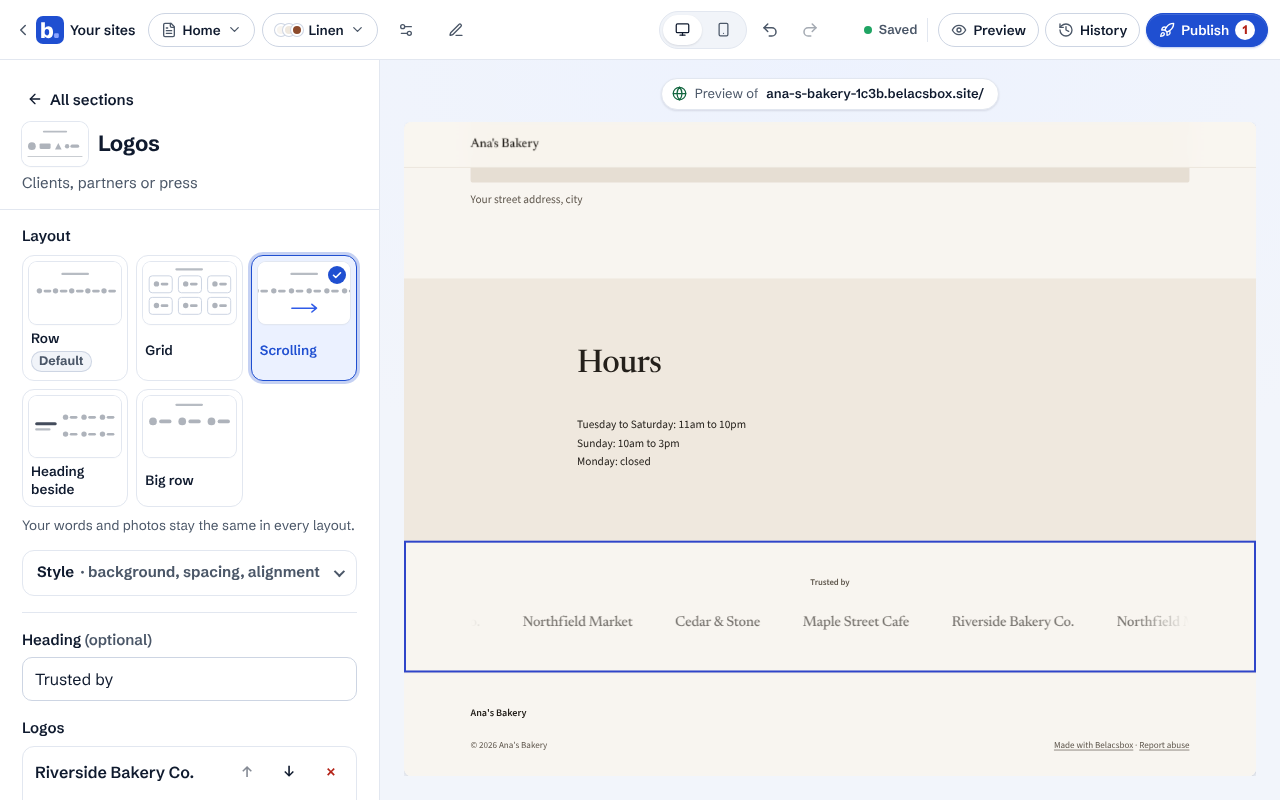Click the Report abuse link

click(1164, 745)
